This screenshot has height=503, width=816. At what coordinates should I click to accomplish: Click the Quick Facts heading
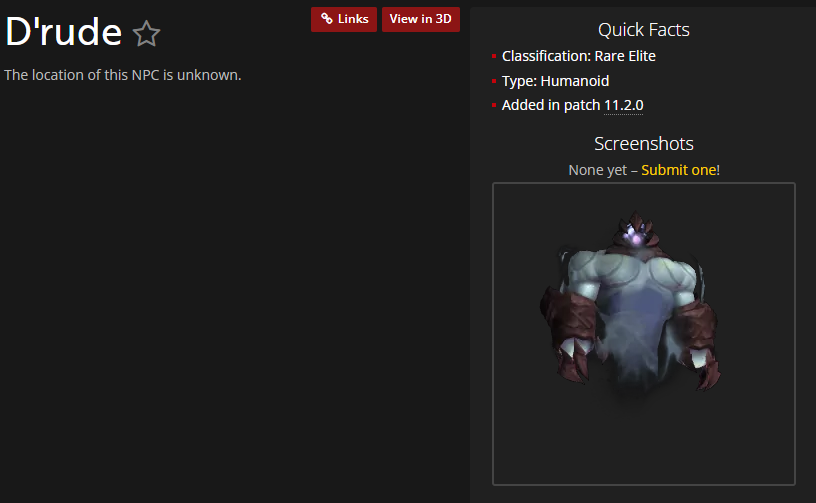tap(644, 30)
